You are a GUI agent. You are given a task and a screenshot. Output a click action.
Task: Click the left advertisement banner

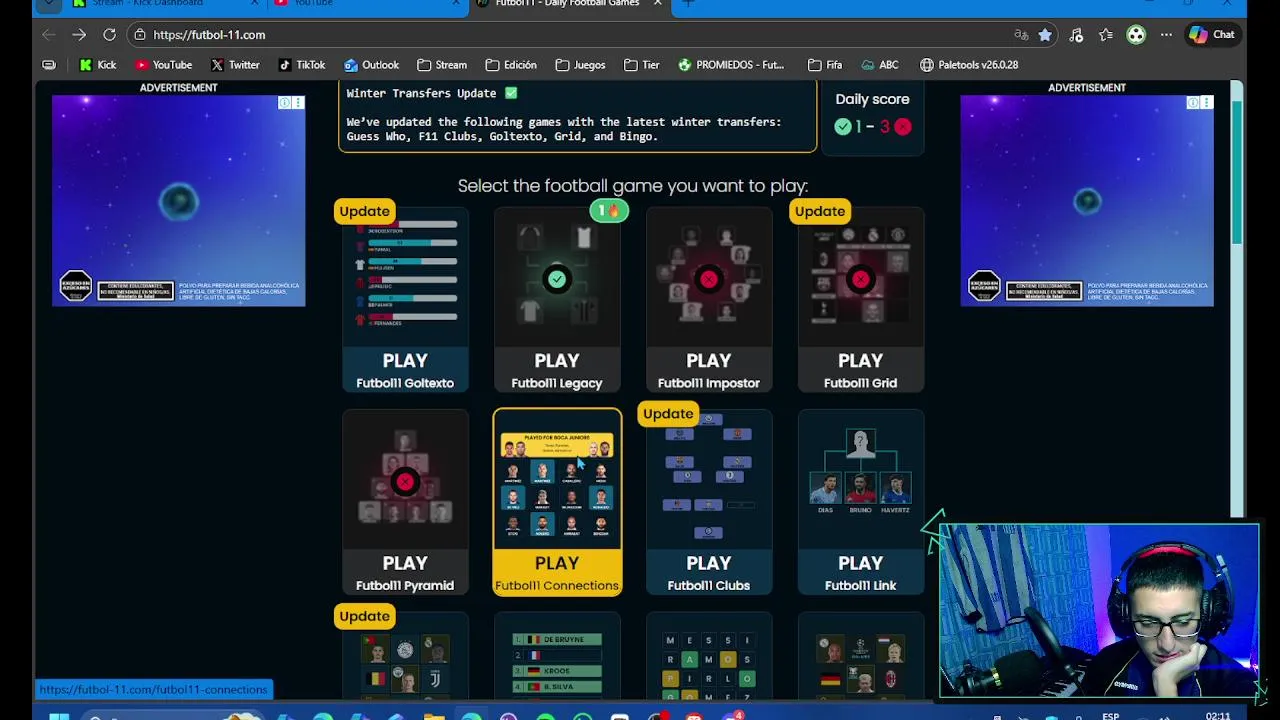[178, 201]
